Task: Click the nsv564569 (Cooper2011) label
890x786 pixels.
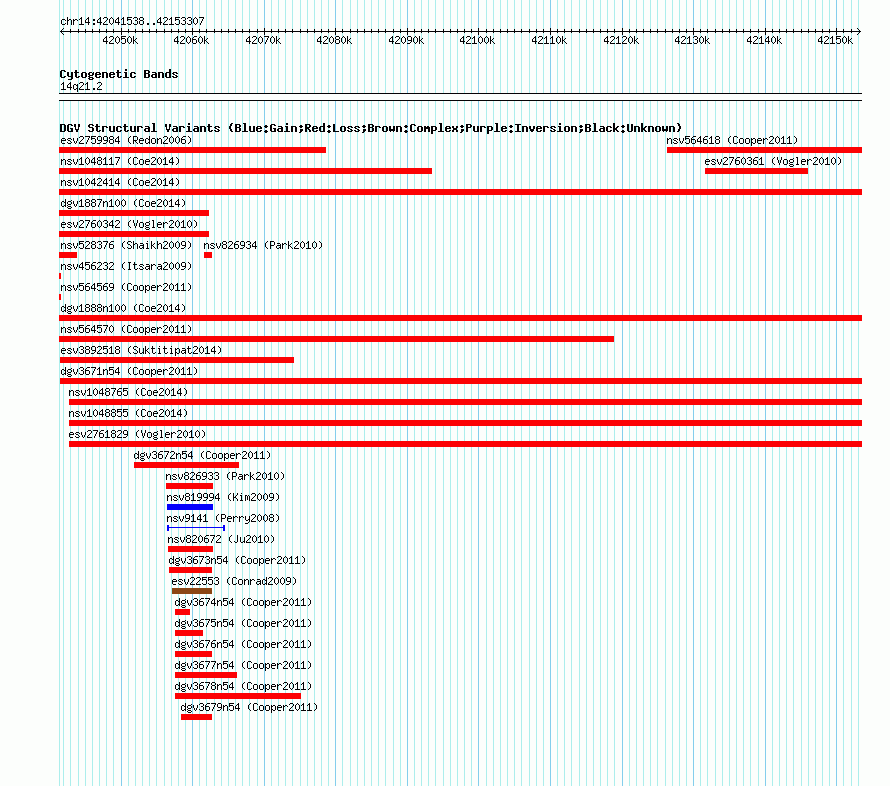Action: [x=126, y=287]
